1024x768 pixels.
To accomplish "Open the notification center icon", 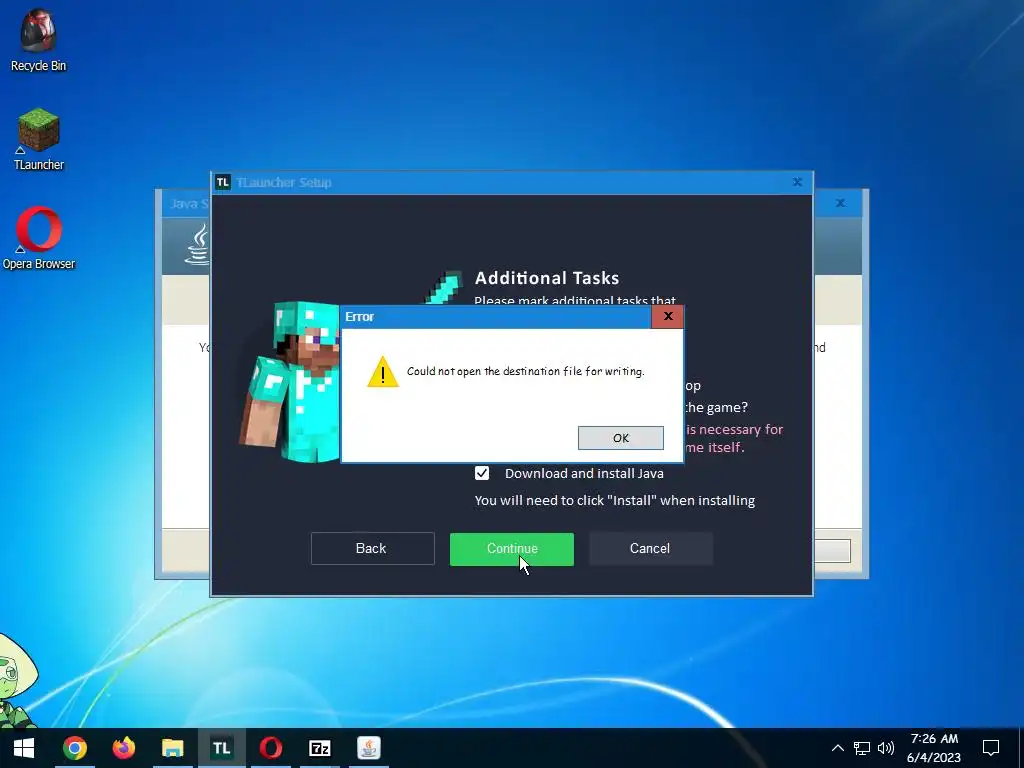I will pyautogui.click(x=991, y=748).
